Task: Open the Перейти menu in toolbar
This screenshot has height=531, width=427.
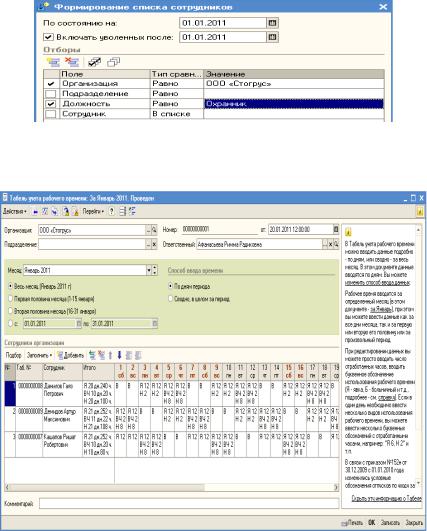Action: (93, 211)
